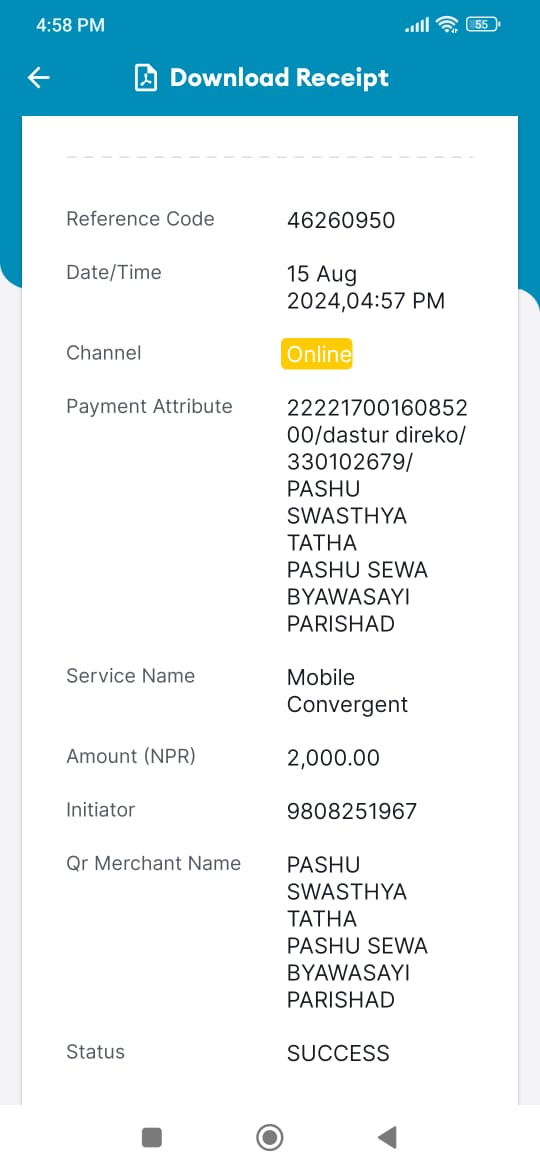Tap the Payment Attribute value text
This screenshot has width=540, height=1170.
click(377, 516)
